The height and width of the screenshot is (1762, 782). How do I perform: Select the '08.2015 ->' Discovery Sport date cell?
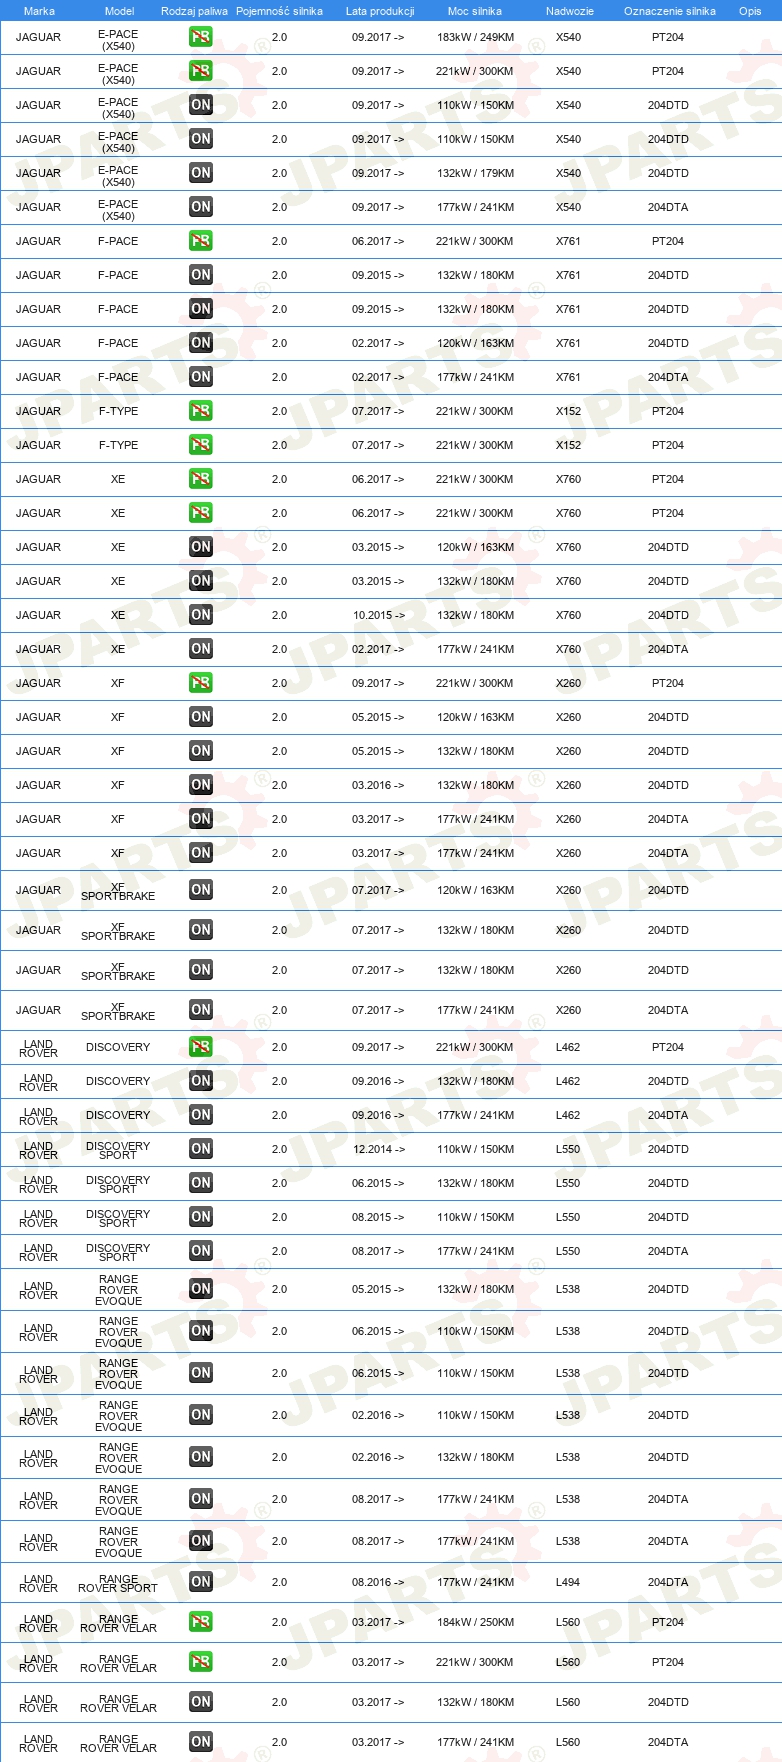379,1217
